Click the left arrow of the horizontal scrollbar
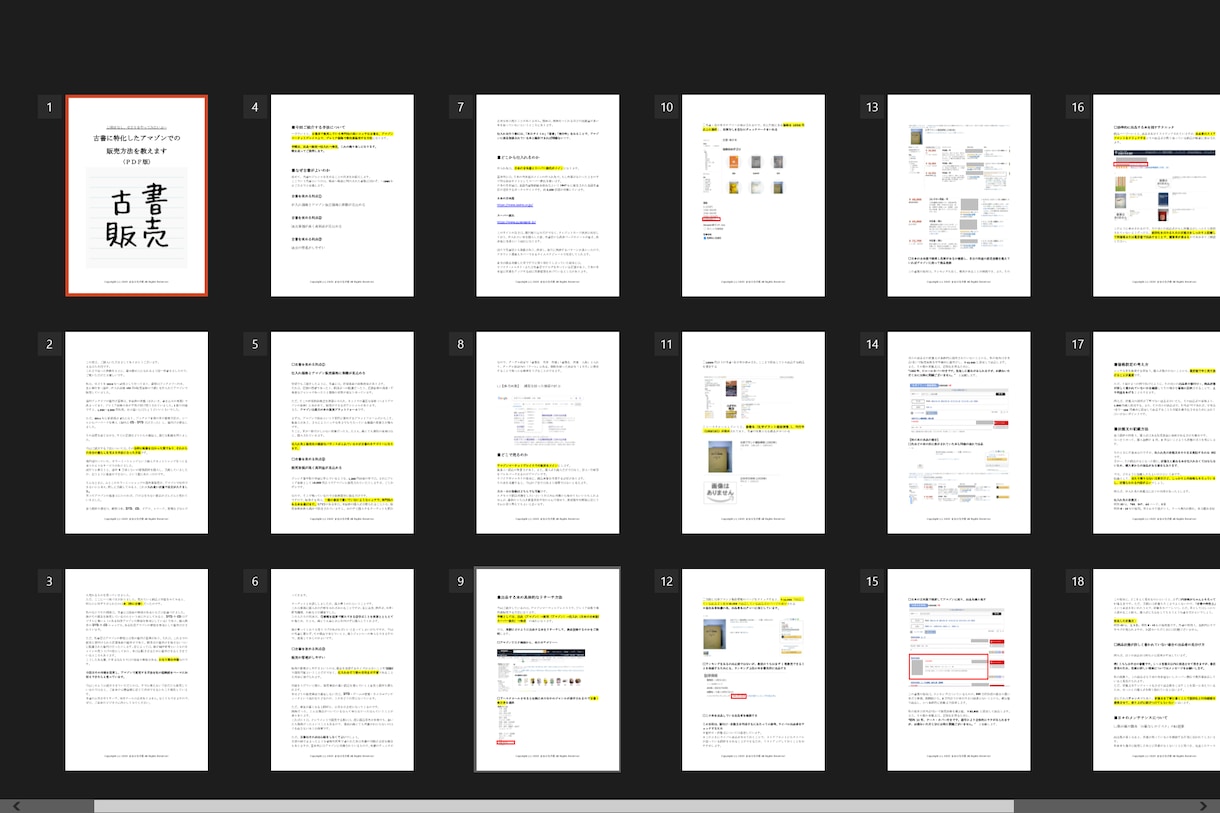 [x=16, y=806]
